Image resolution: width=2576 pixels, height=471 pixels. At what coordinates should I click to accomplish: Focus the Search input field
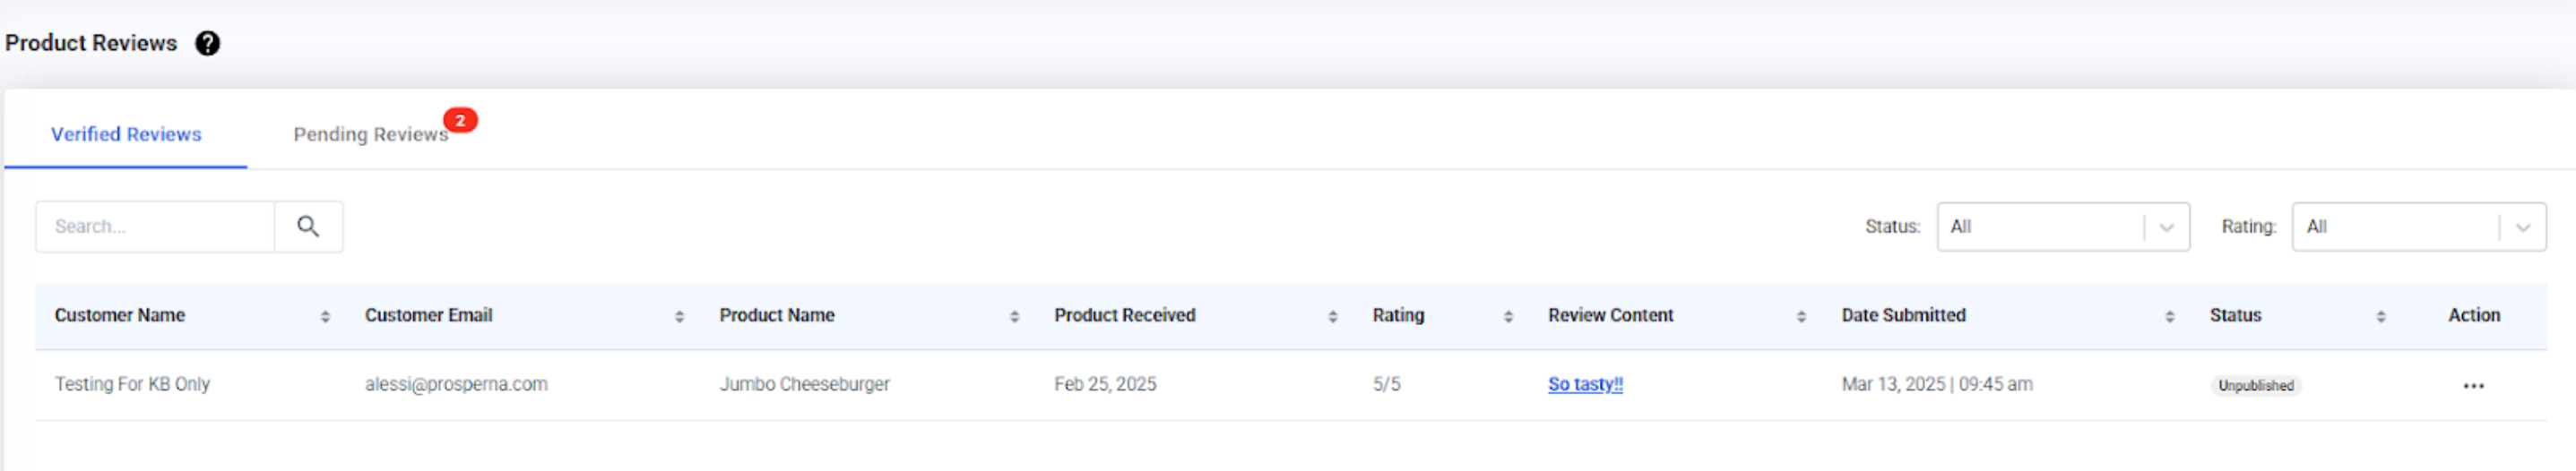[155, 226]
